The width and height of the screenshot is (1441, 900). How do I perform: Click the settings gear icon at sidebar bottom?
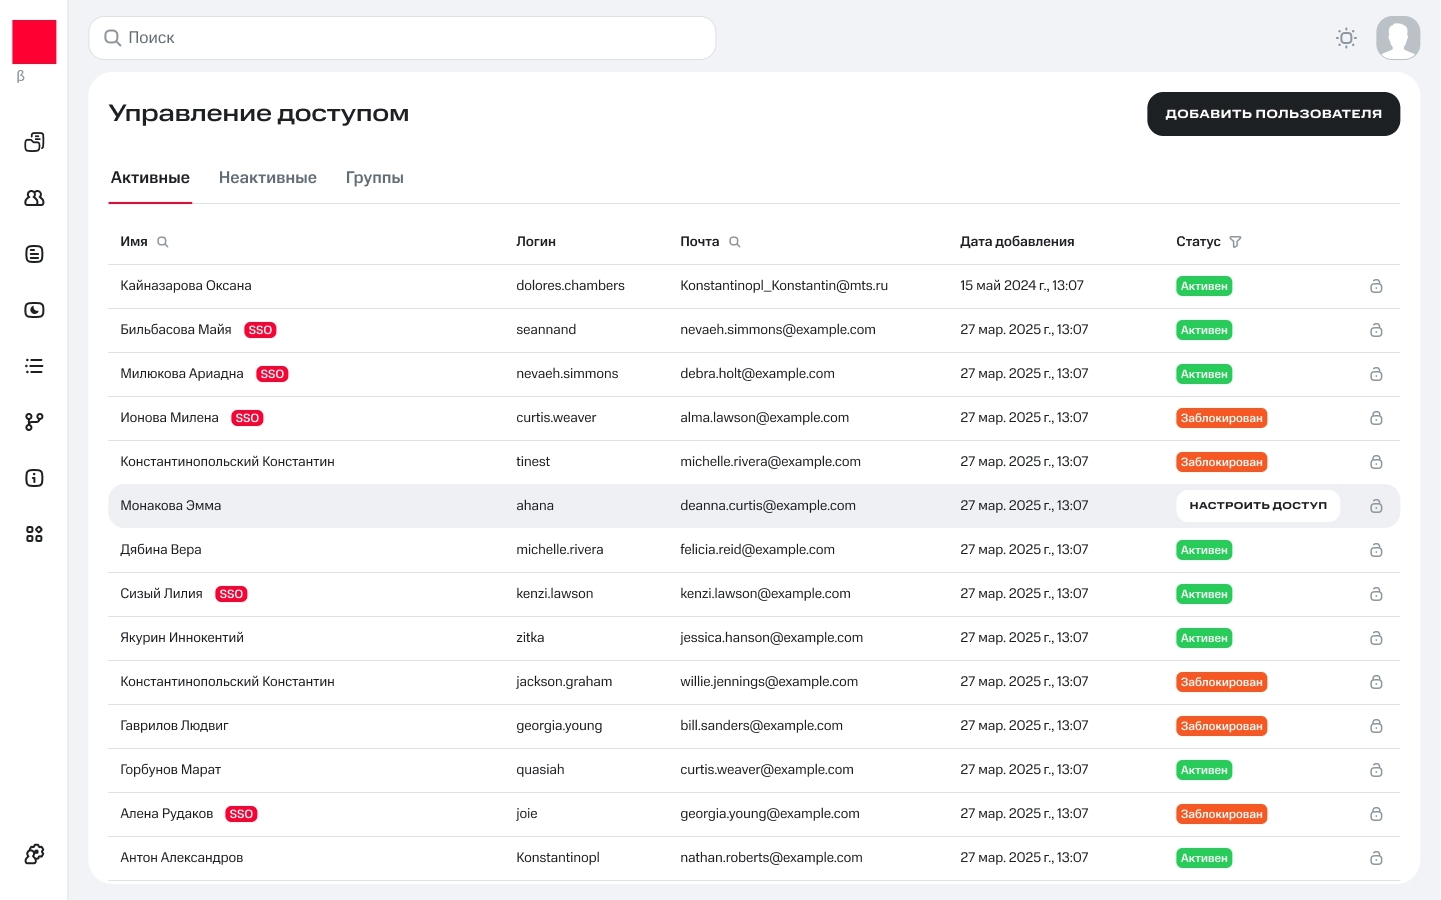[x=34, y=854]
